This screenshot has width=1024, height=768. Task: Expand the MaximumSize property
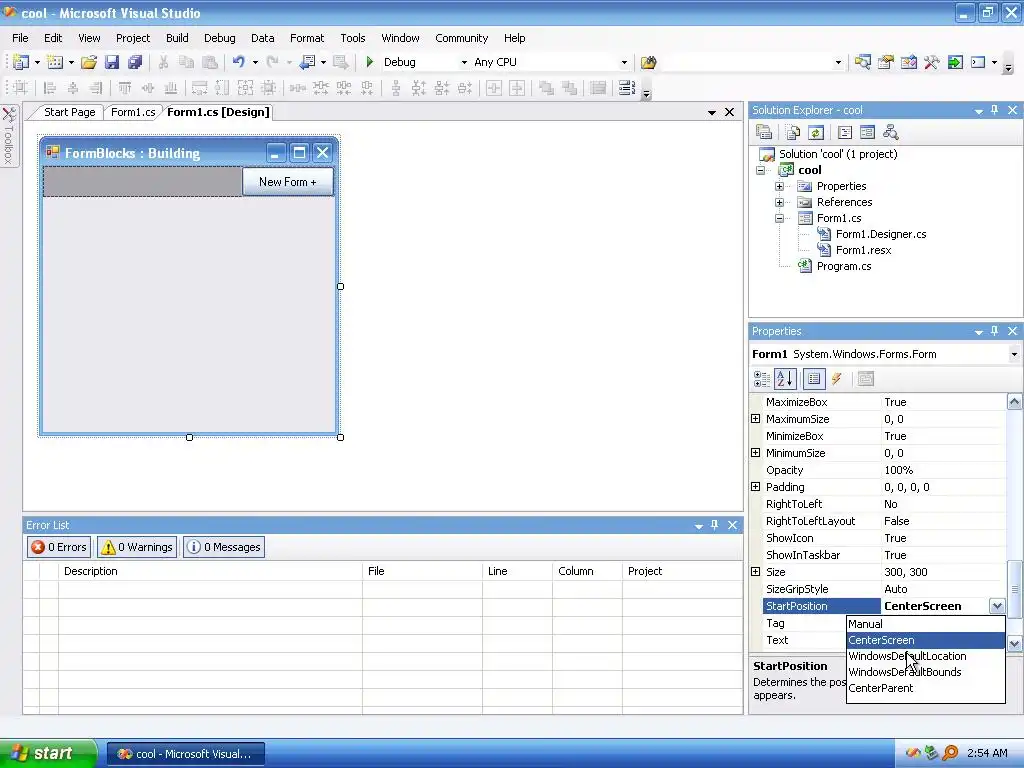[756, 419]
